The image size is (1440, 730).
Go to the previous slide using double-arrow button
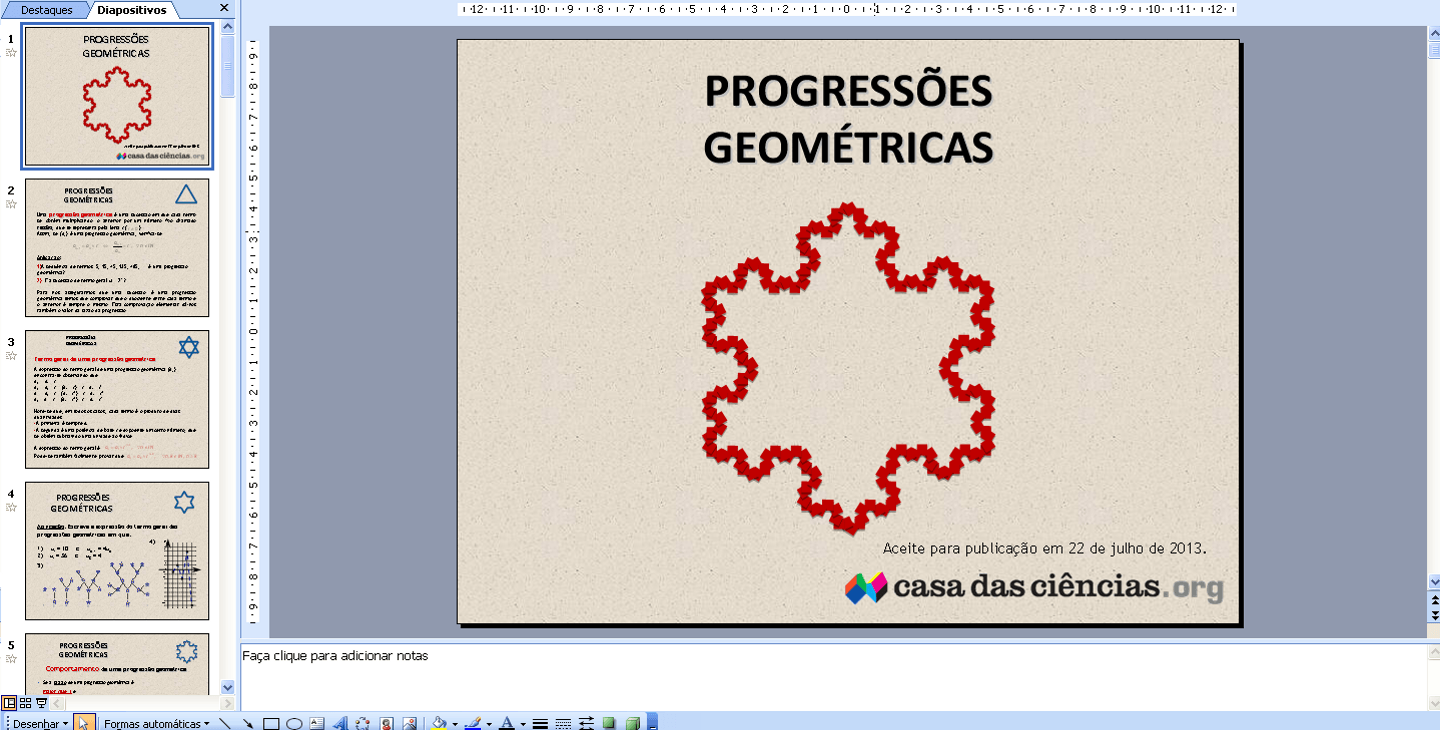pyautogui.click(x=1433, y=598)
